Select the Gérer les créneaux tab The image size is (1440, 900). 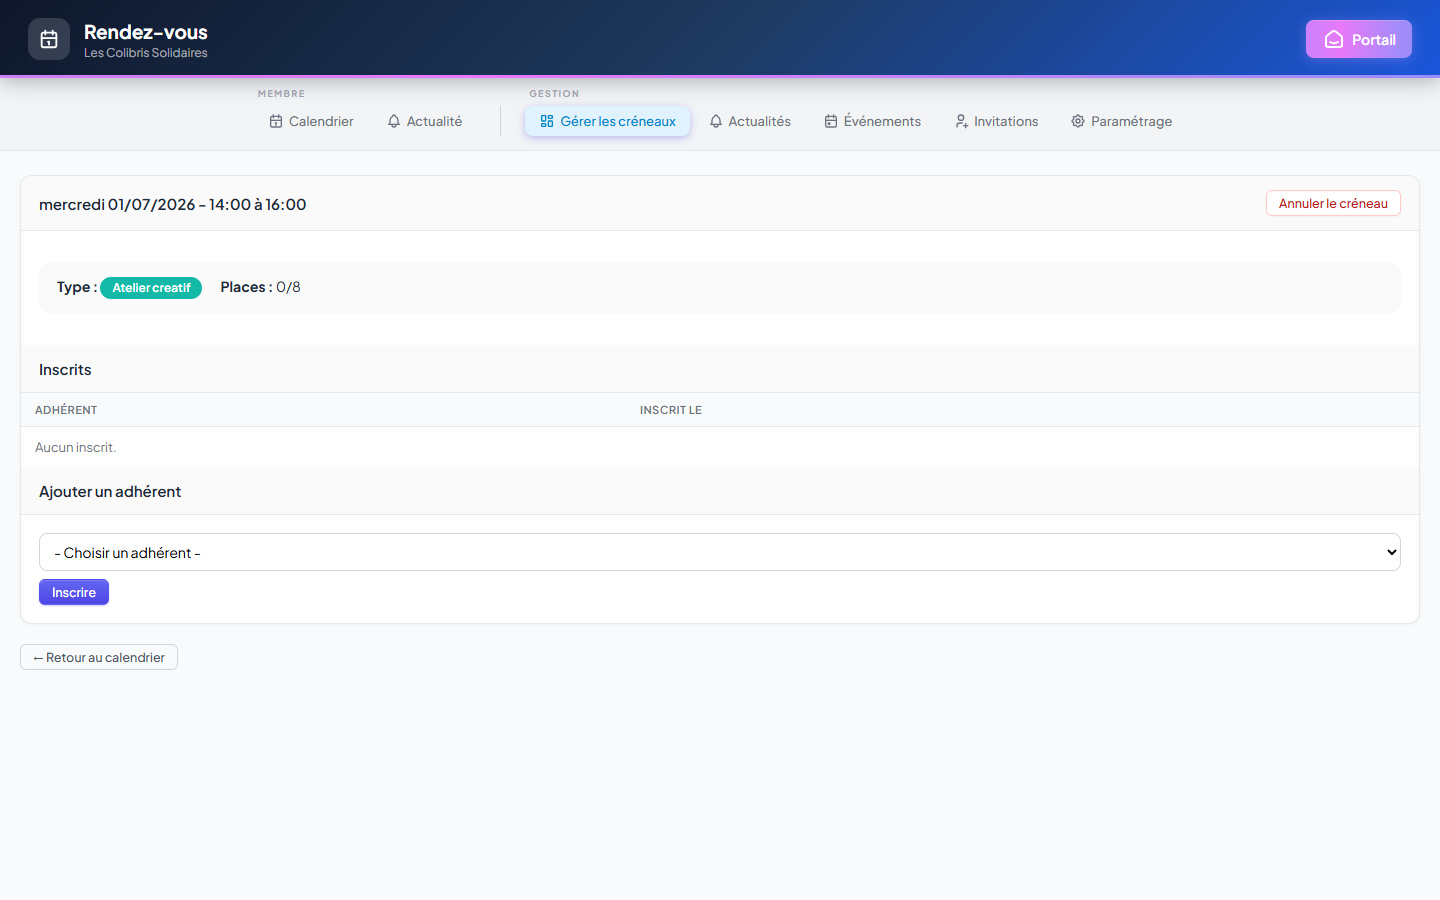[608, 121]
